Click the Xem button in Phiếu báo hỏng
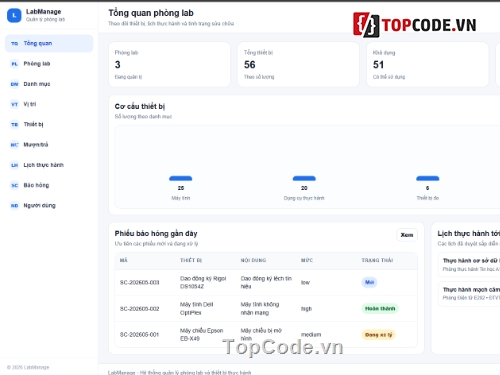The width and height of the screenshot is (500, 375). (x=407, y=235)
